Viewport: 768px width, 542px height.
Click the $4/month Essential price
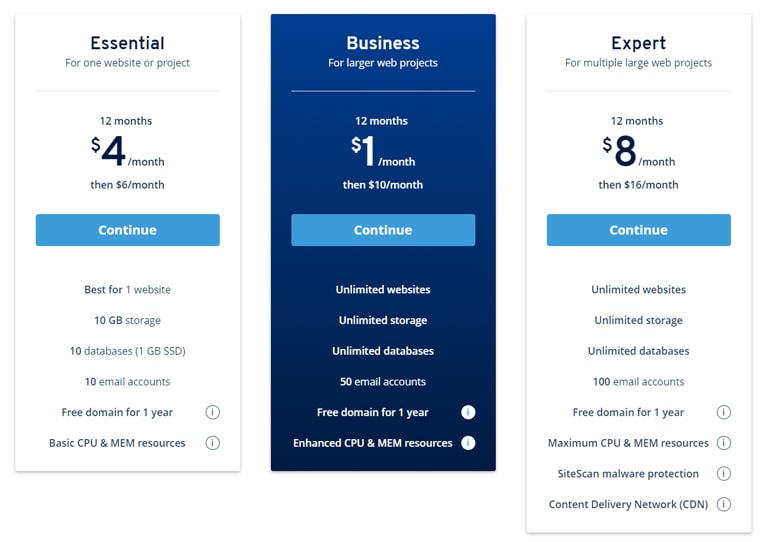pyautogui.click(x=127, y=151)
